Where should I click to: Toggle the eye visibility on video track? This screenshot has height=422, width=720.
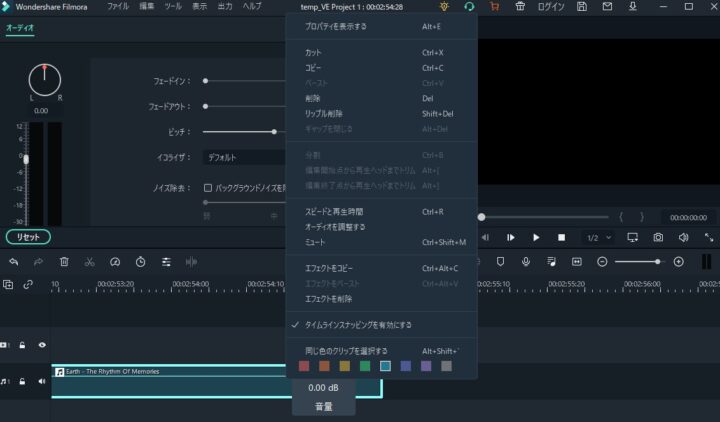[x=42, y=345]
